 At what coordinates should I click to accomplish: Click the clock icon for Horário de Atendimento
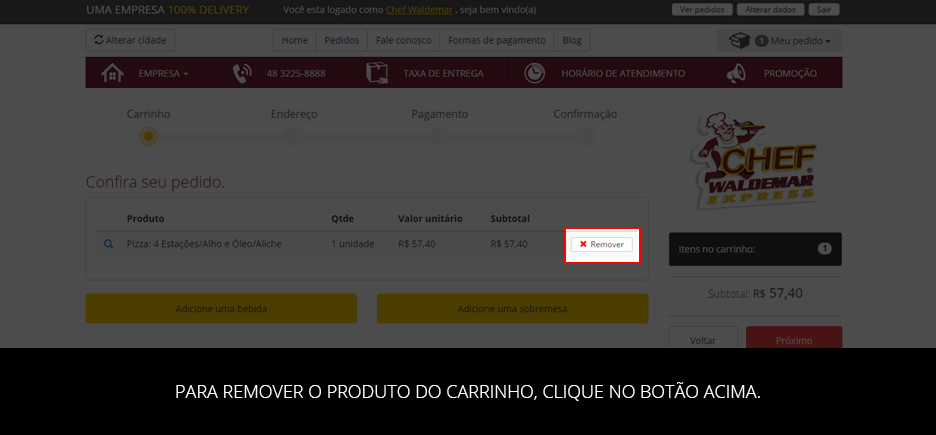pos(534,73)
